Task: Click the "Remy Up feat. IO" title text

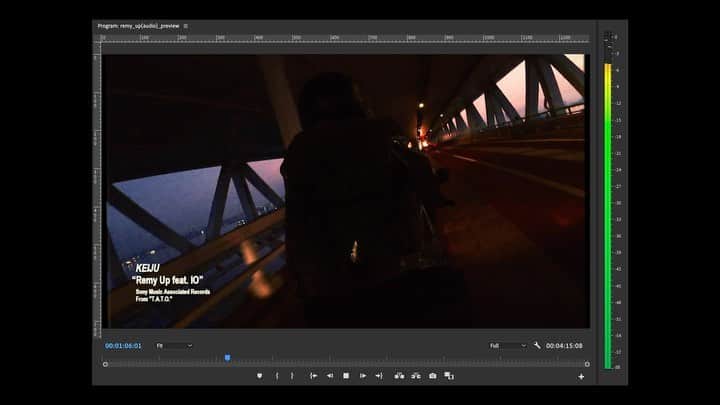Action: [167, 280]
